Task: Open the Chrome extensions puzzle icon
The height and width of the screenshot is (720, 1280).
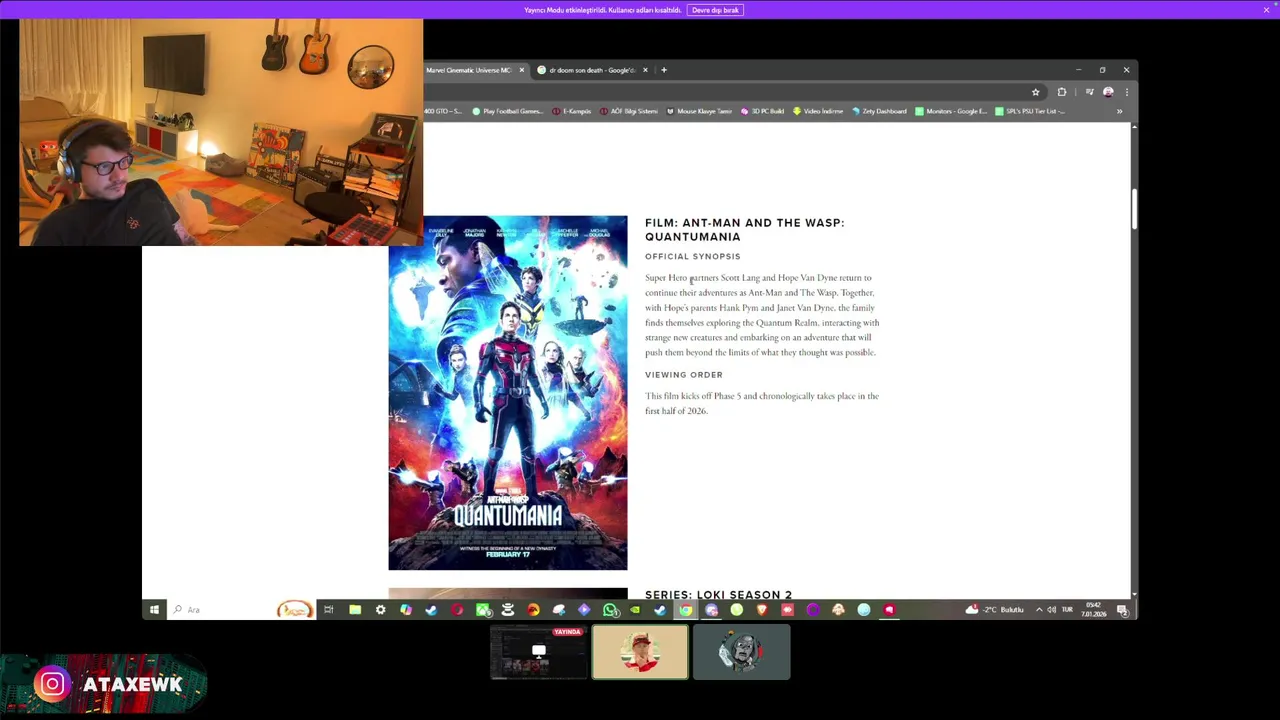Action: [1062, 92]
